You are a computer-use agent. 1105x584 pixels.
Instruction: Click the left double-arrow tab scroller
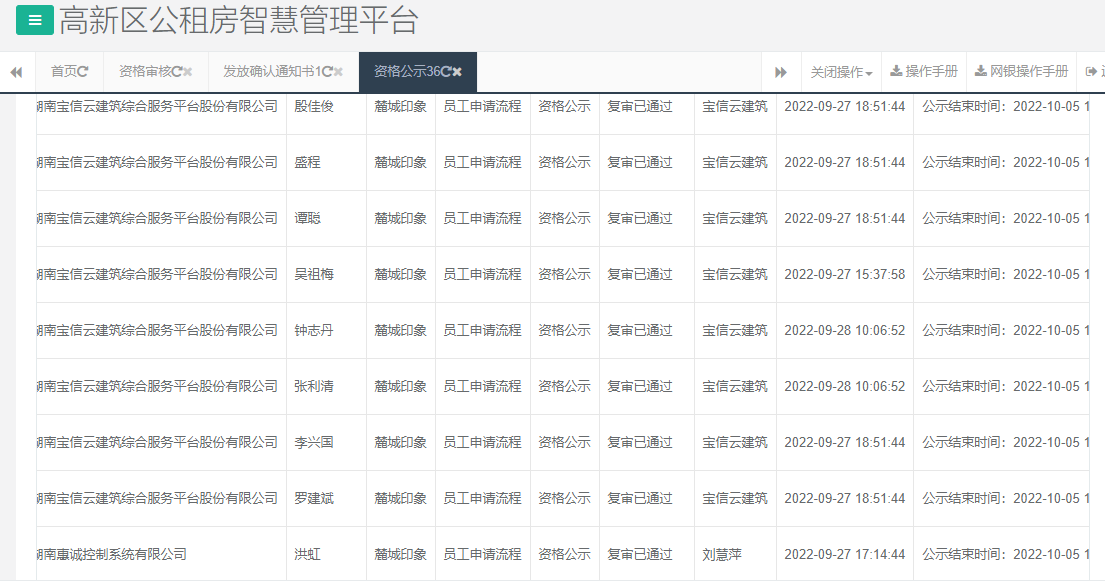pyautogui.click(x=16, y=72)
